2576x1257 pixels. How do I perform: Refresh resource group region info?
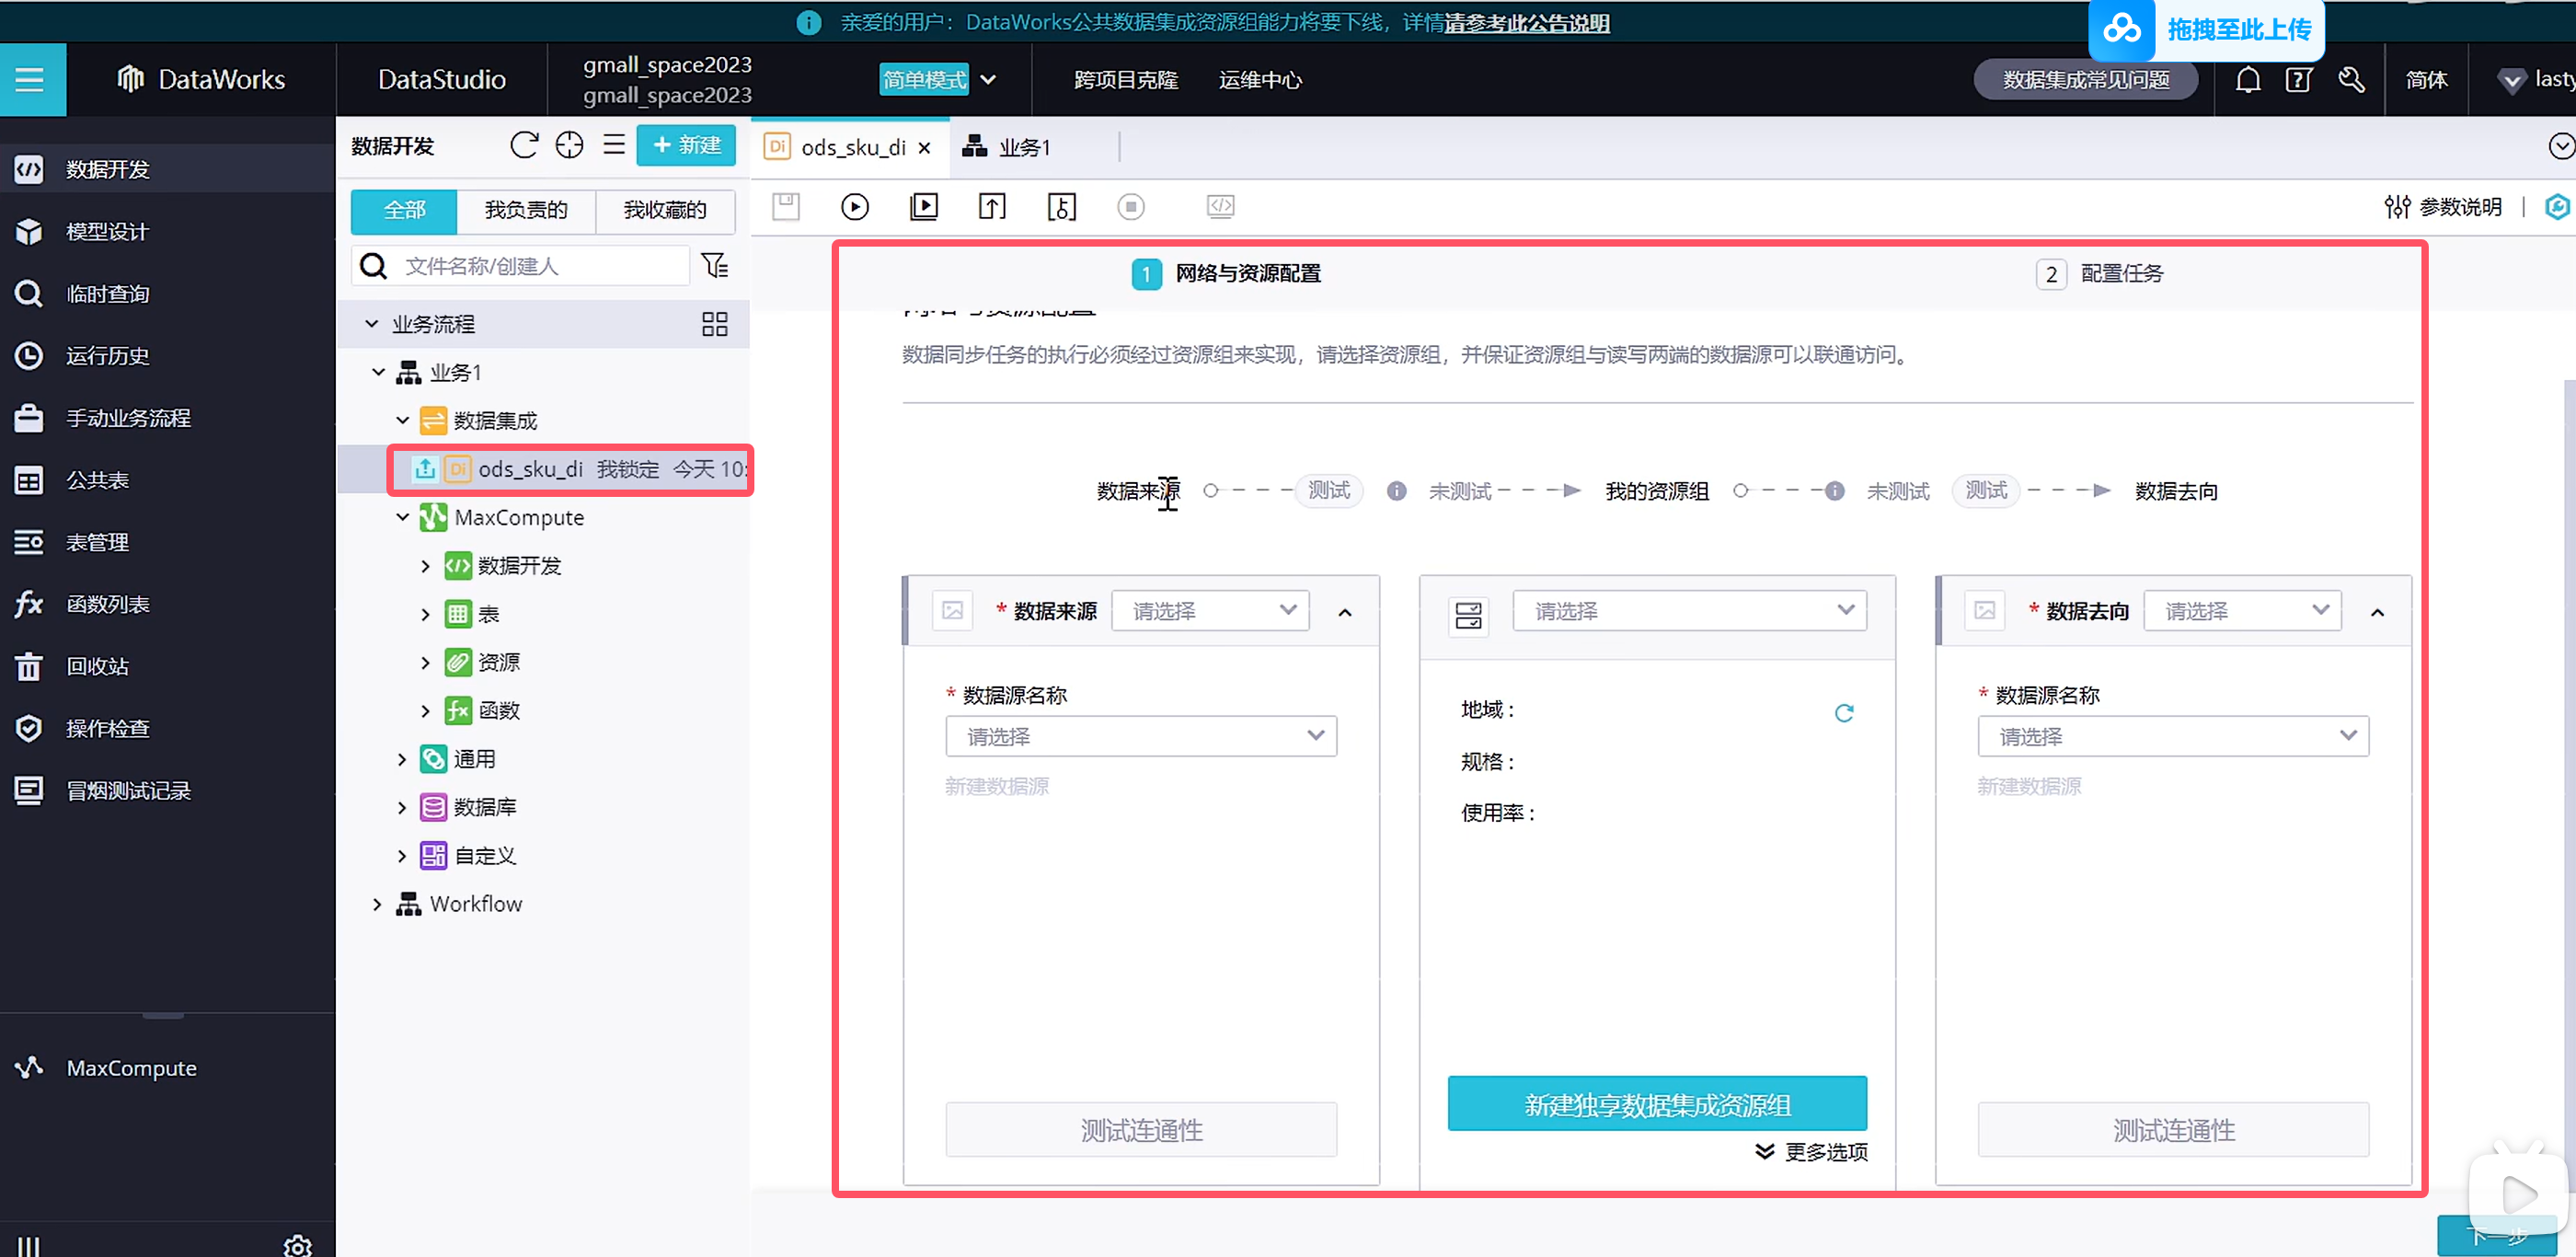tap(1844, 712)
